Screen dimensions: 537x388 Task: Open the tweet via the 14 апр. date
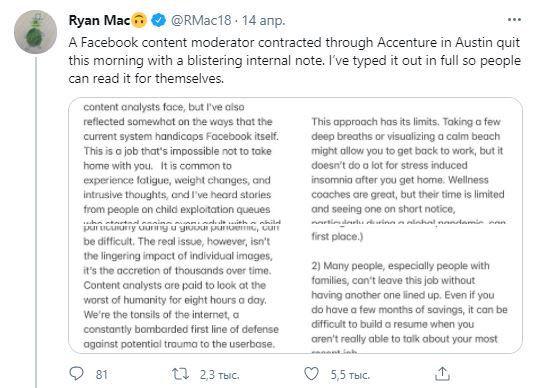click(263, 21)
